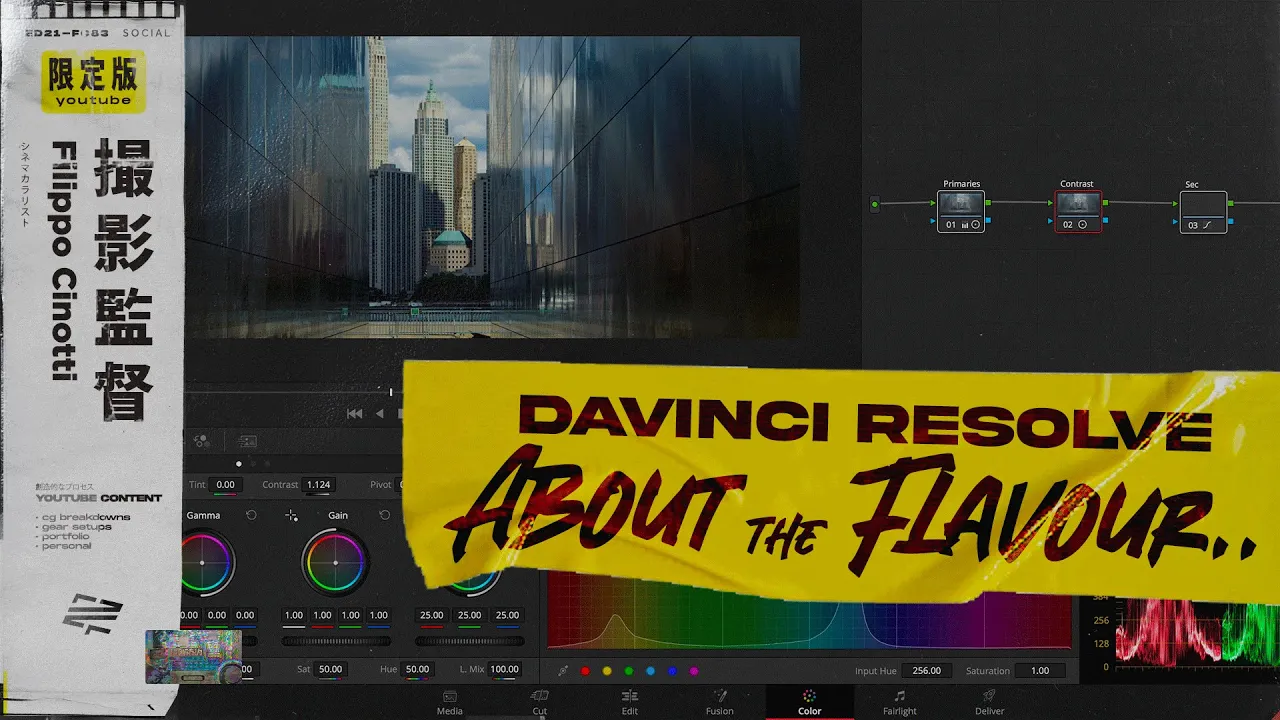Reset the Gamma color wheel
The width and height of the screenshot is (1280, 720).
(251, 515)
